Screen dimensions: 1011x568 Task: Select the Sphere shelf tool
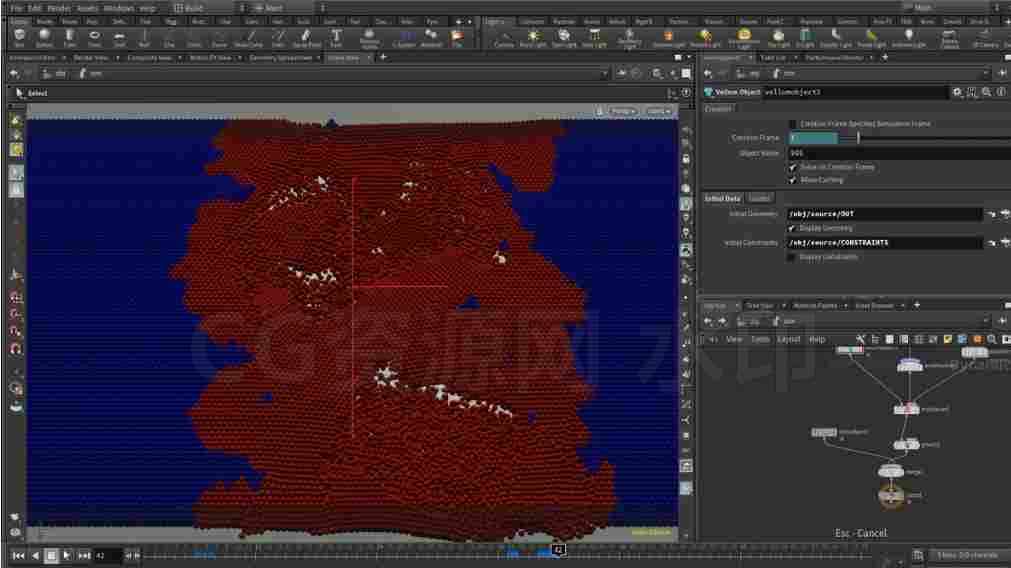point(44,38)
